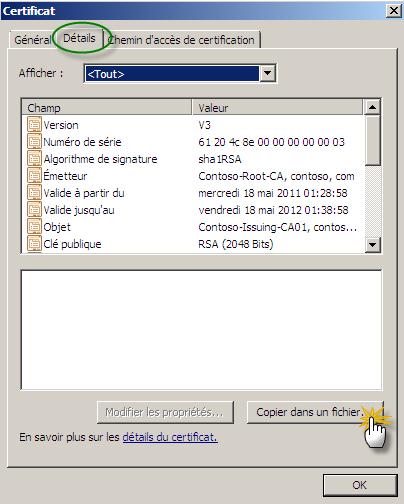Image resolution: width=404 pixels, height=504 pixels.
Task: Click the field list scroll up arrow
Action: (372, 107)
